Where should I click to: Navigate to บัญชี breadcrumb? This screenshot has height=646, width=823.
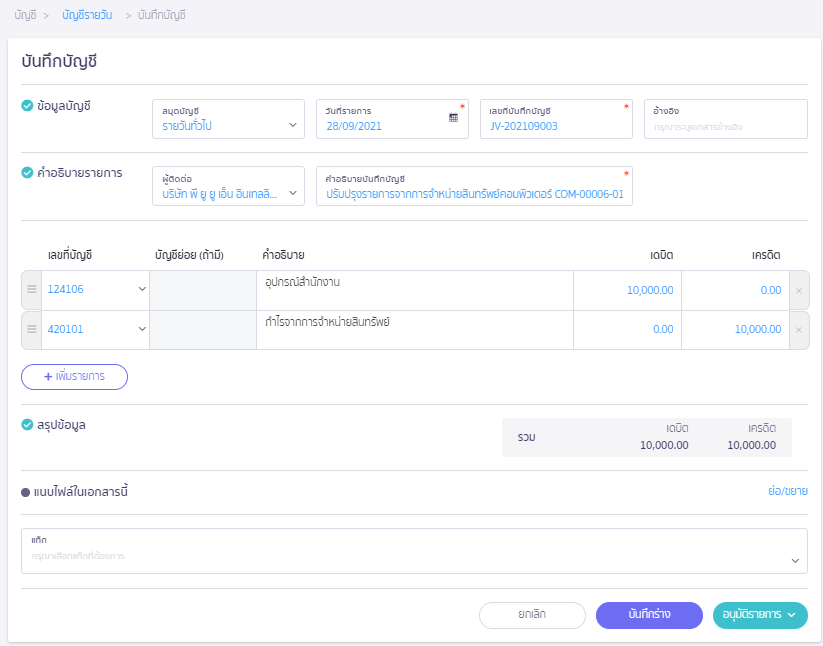coord(25,16)
